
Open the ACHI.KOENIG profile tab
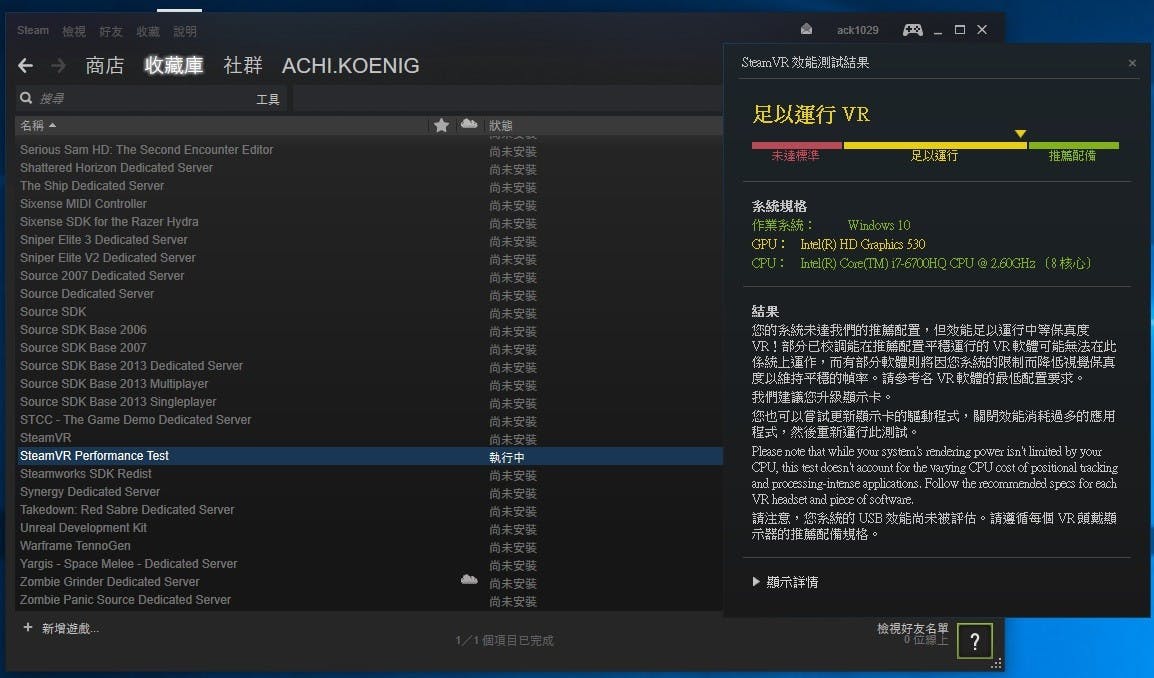350,66
